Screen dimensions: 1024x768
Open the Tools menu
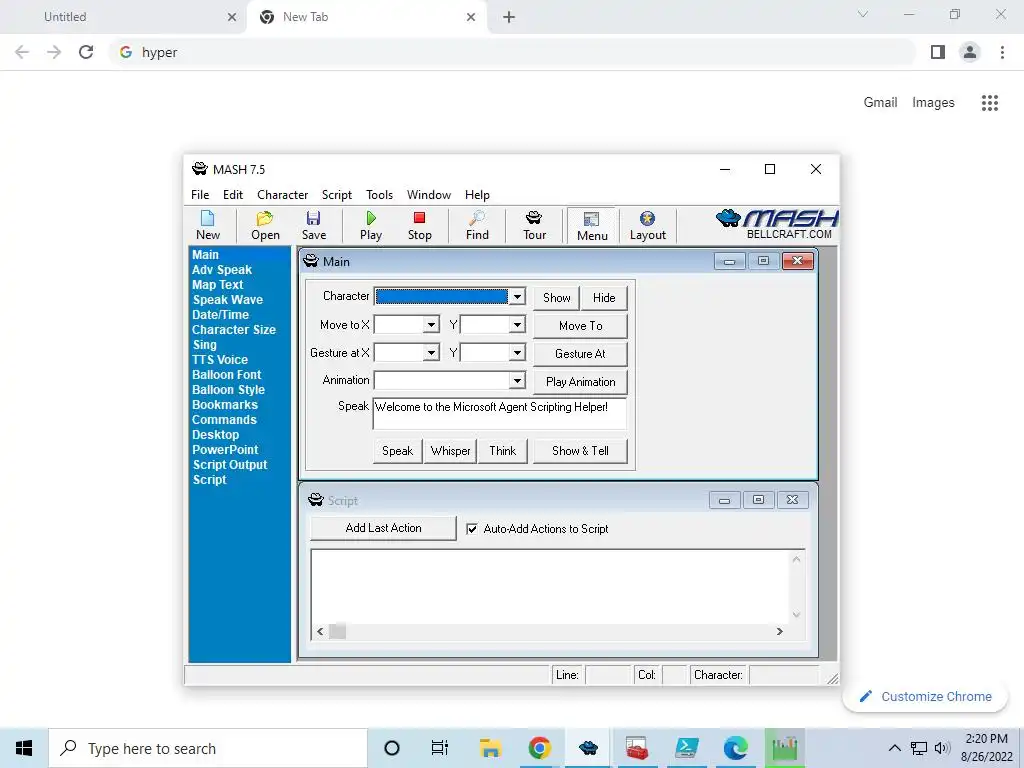379,195
